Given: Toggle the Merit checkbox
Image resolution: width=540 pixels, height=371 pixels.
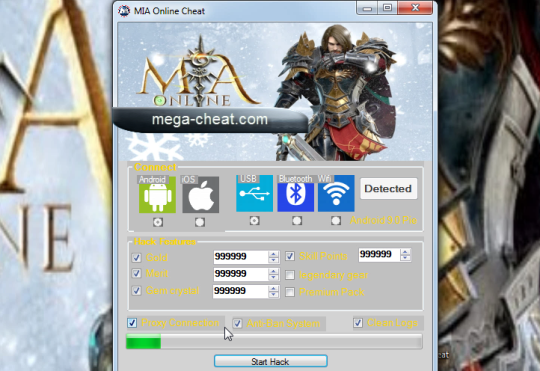Looking at the screenshot, I should point(136,274).
